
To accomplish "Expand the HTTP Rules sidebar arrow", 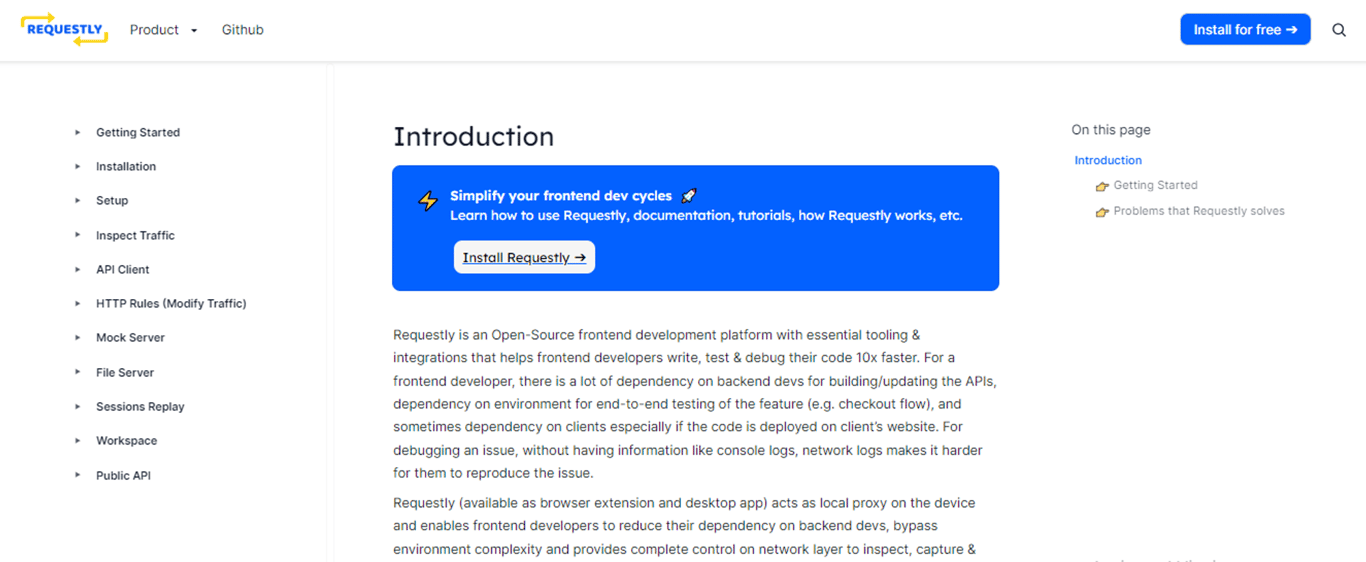I will [x=78, y=303].
